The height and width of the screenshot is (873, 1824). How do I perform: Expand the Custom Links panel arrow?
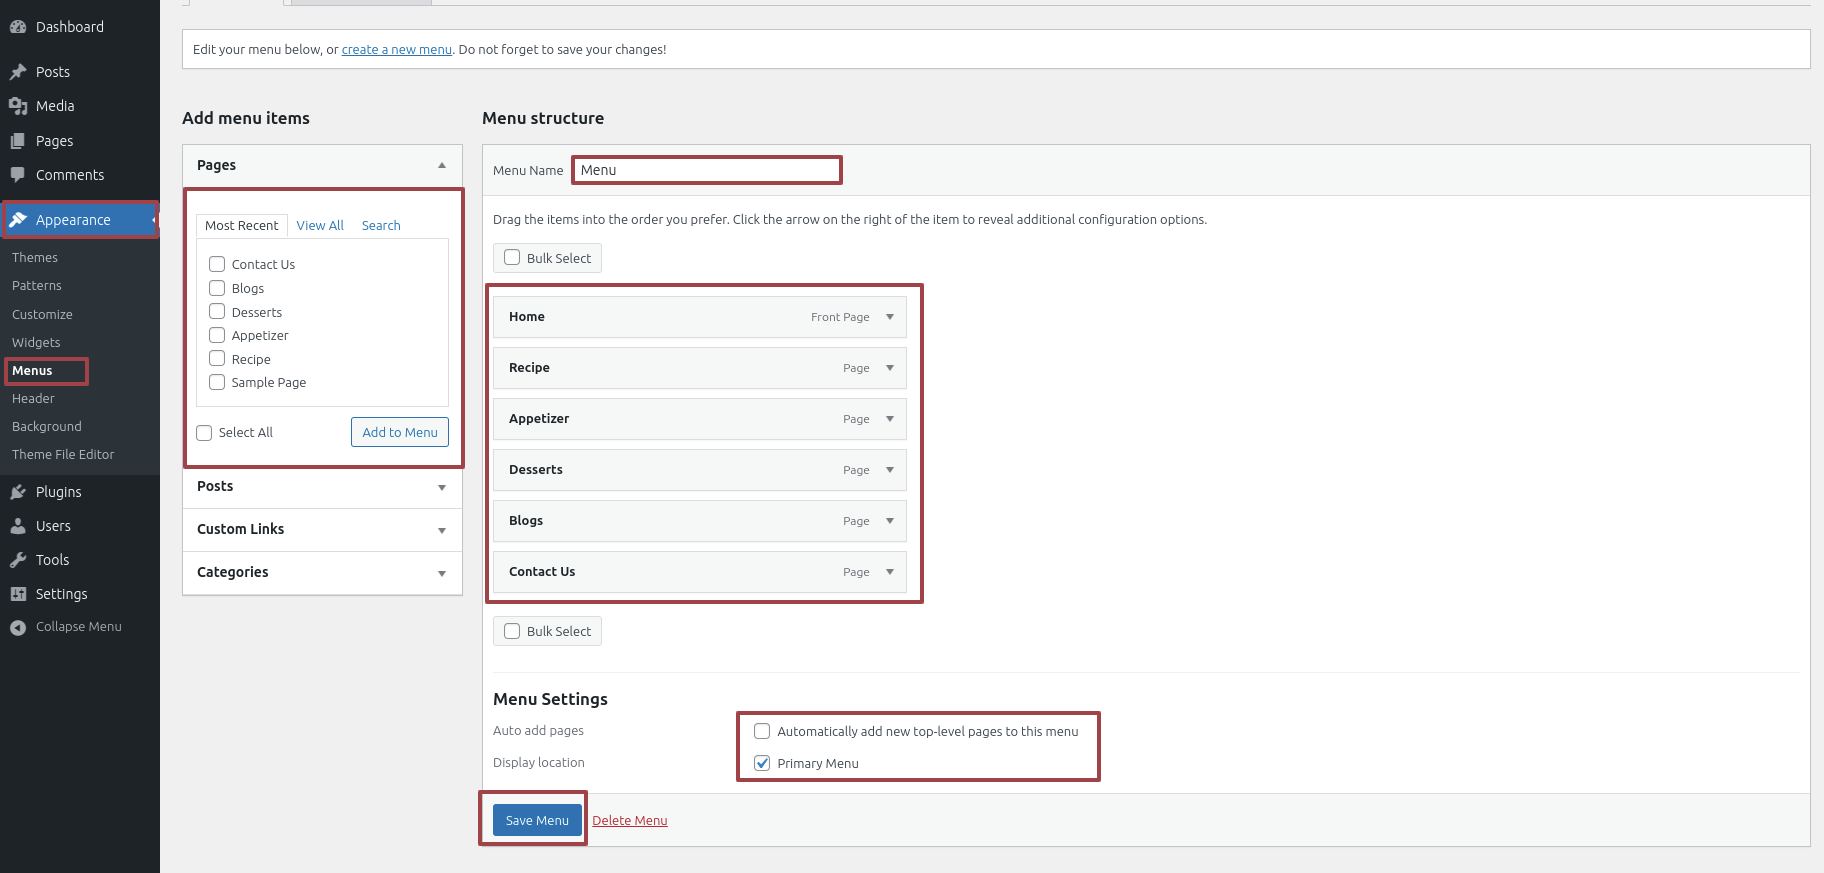pos(442,530)
